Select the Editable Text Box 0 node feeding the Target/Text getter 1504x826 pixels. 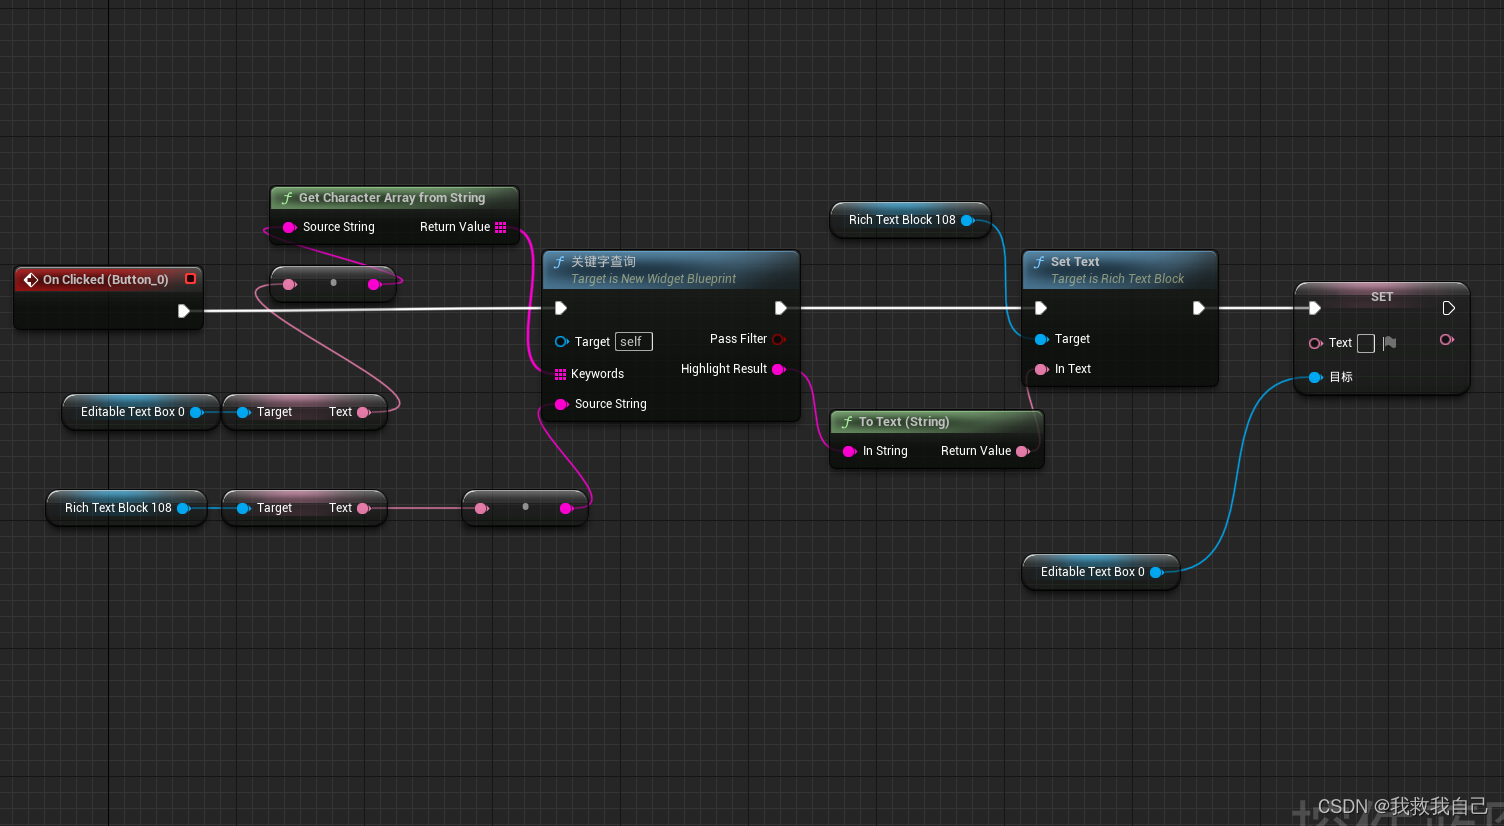(x=139, y=412)
